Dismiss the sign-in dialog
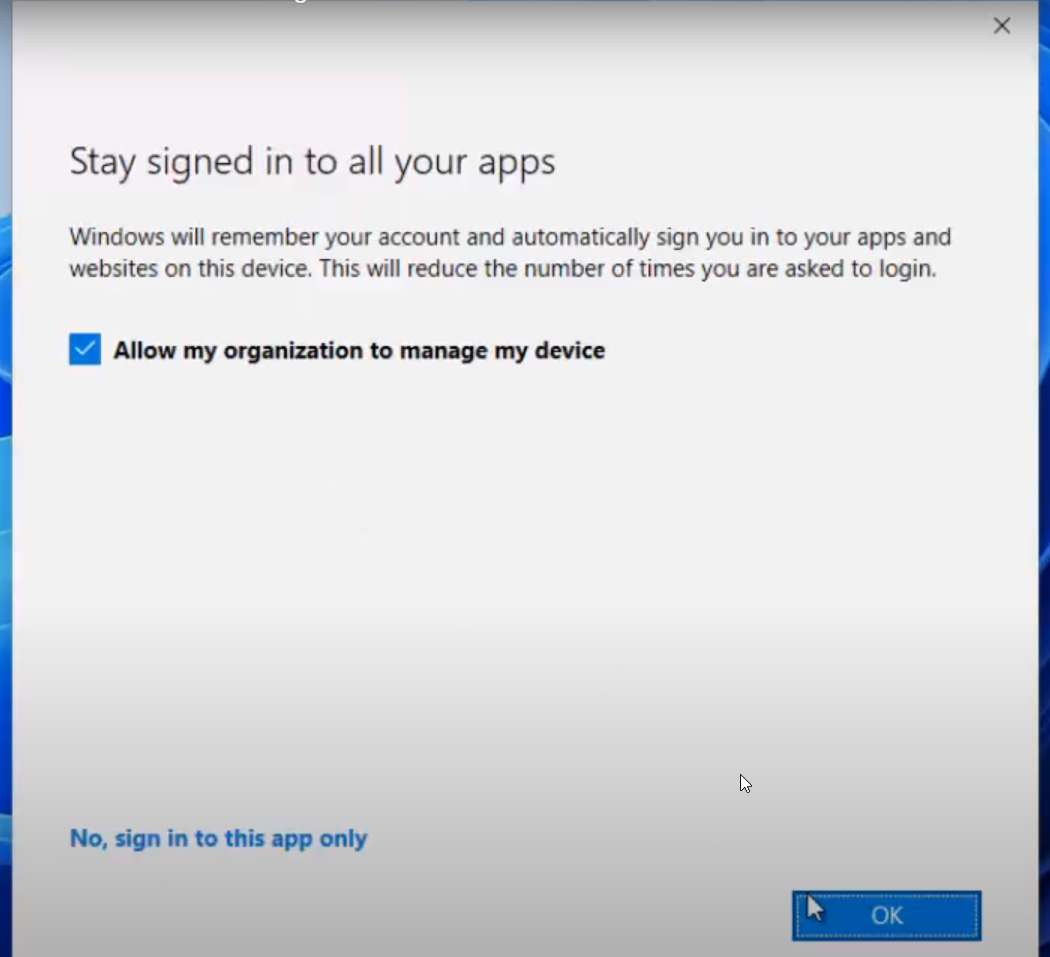The width and height of the screenshot is (1050, 957). click(1001, 25)
